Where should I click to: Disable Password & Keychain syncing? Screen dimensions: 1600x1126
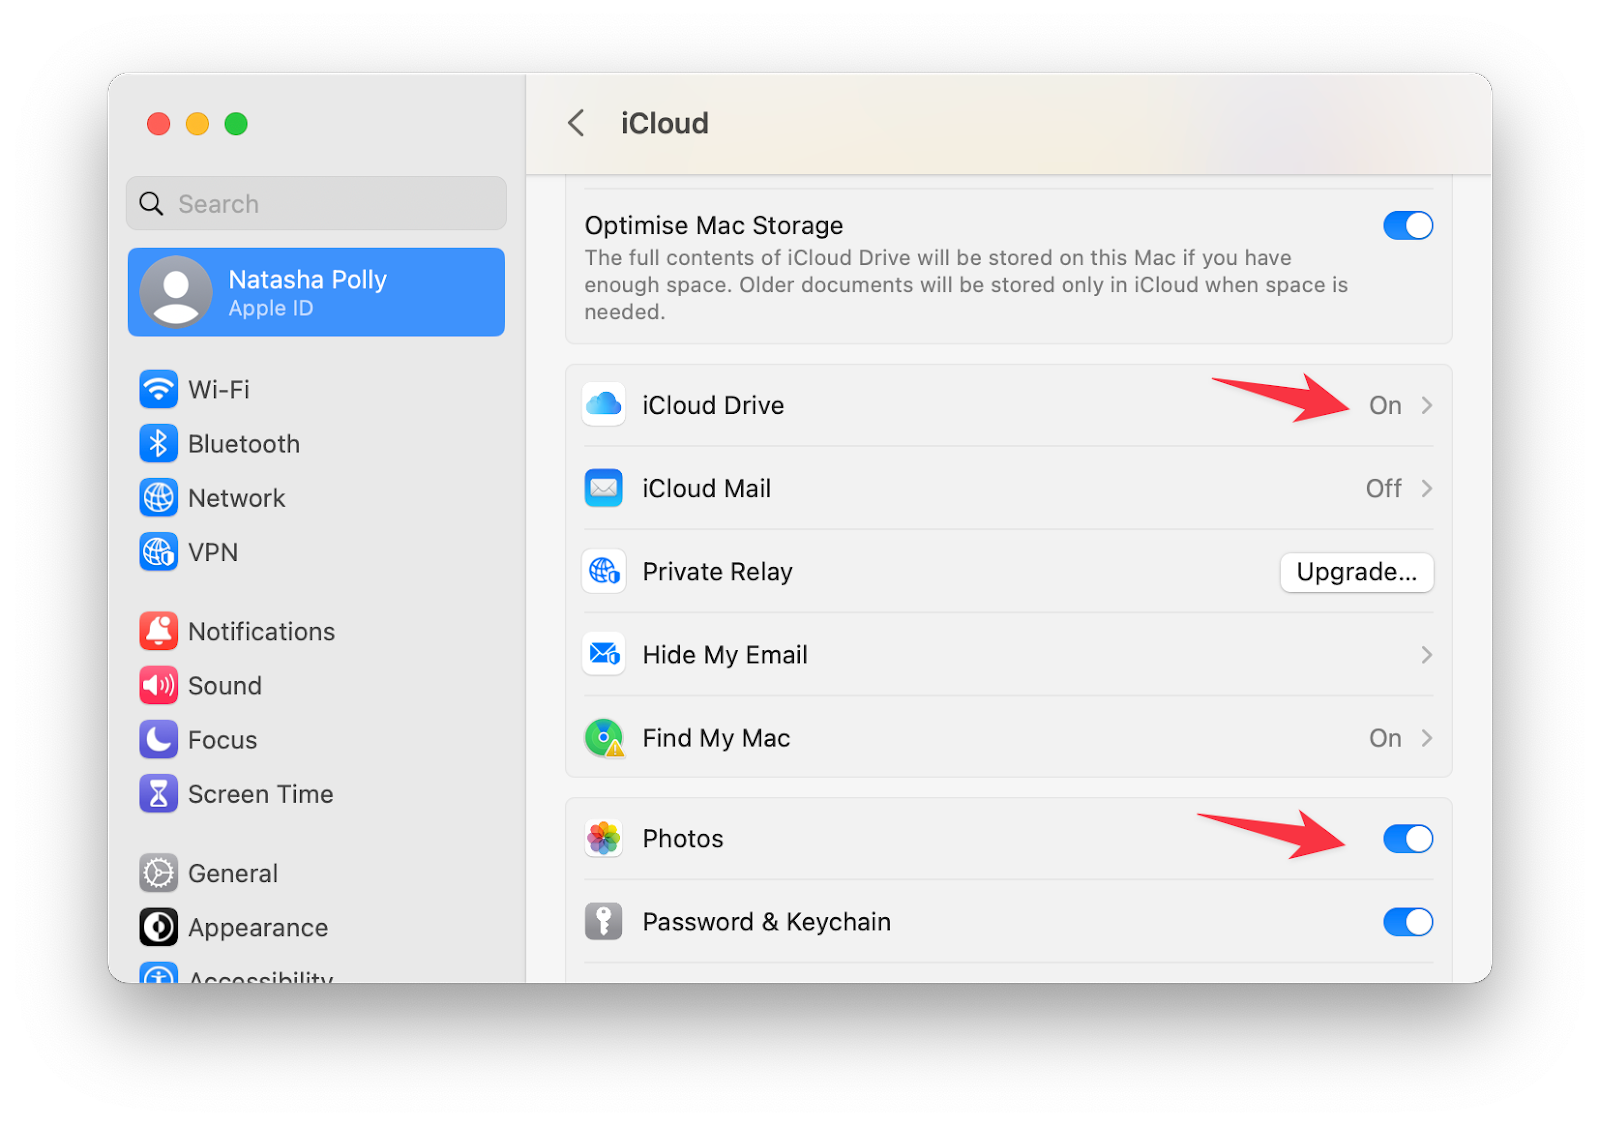[x=1408, y=922]
